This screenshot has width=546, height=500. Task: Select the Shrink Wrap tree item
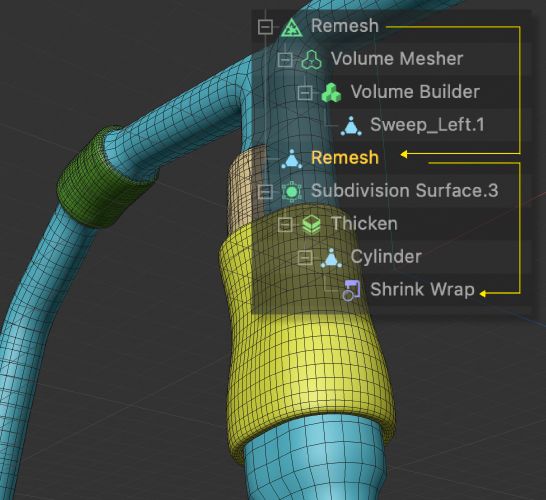[x=422, y=290]
